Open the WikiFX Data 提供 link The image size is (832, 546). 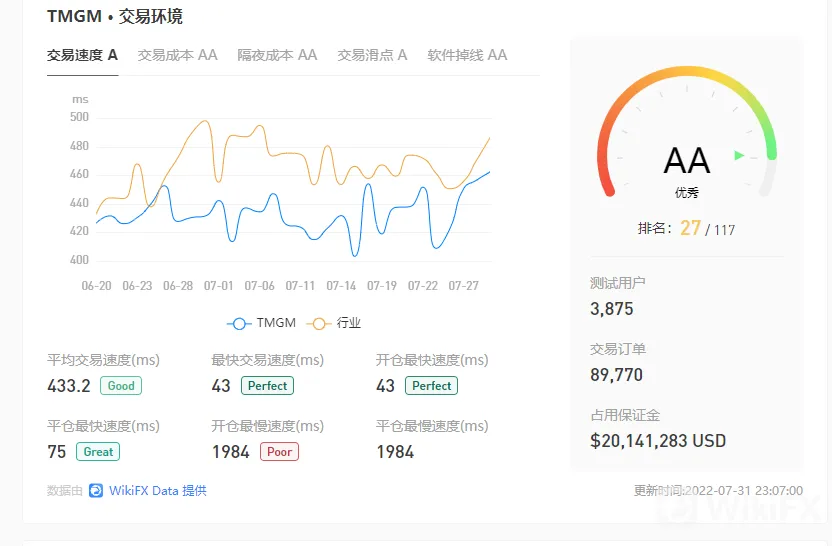click(x=158, y=491)
